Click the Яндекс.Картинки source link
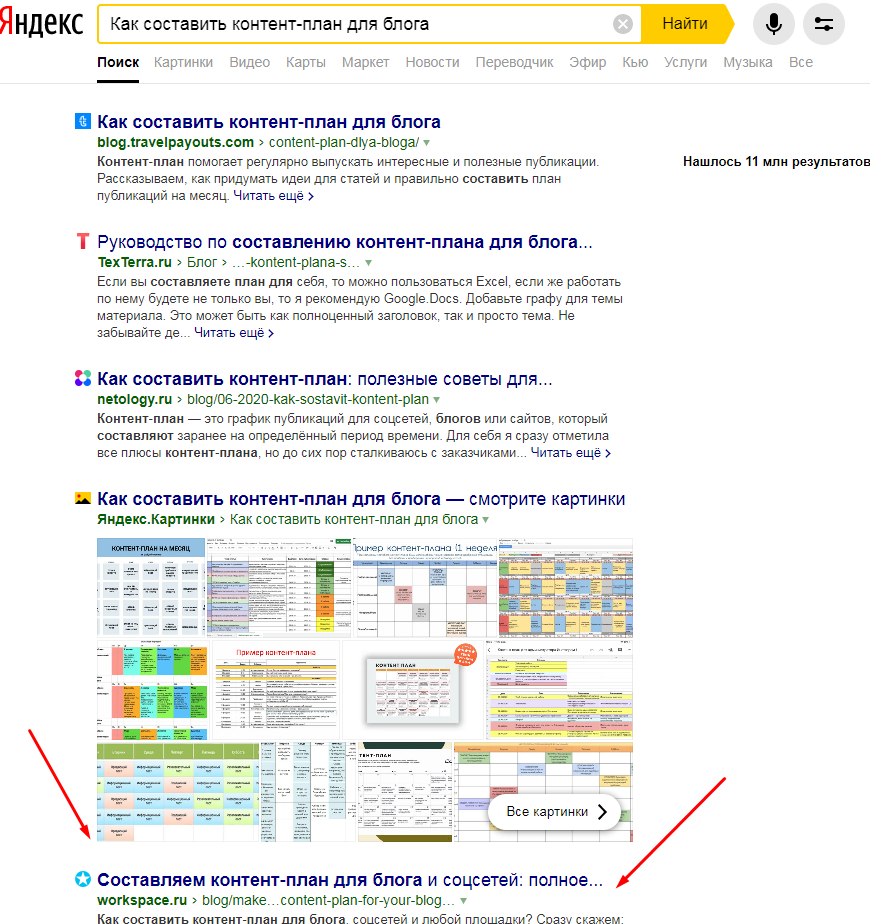This screenshot has height=924, width=870. pos(156,519)
